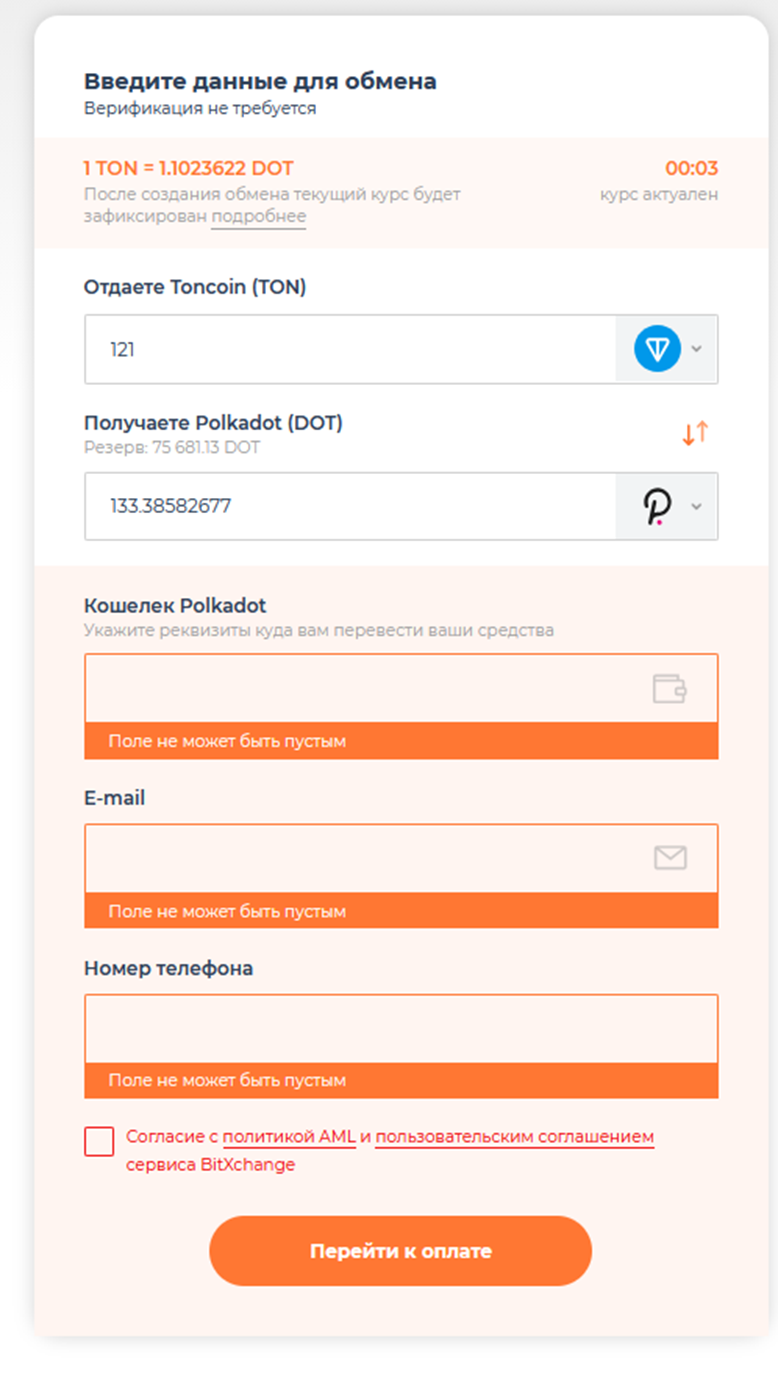Expand the Polkadot currency dropdown chevron

[697, 507]
